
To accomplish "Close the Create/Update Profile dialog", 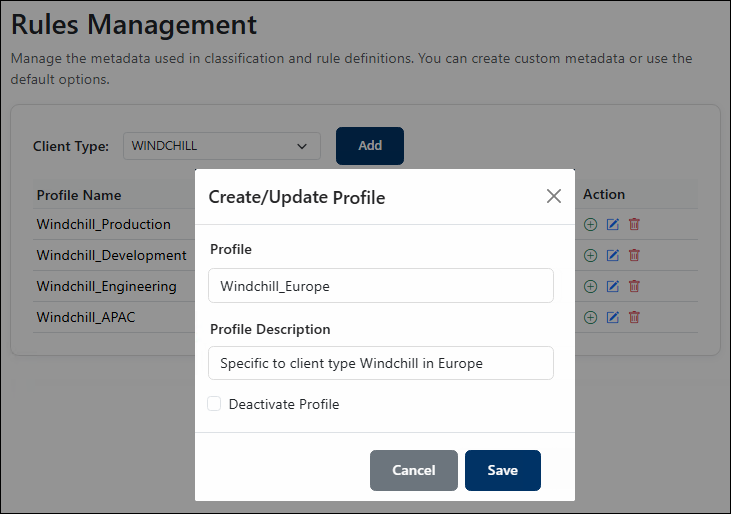I will pyautogui.click(x=553, y=196).
